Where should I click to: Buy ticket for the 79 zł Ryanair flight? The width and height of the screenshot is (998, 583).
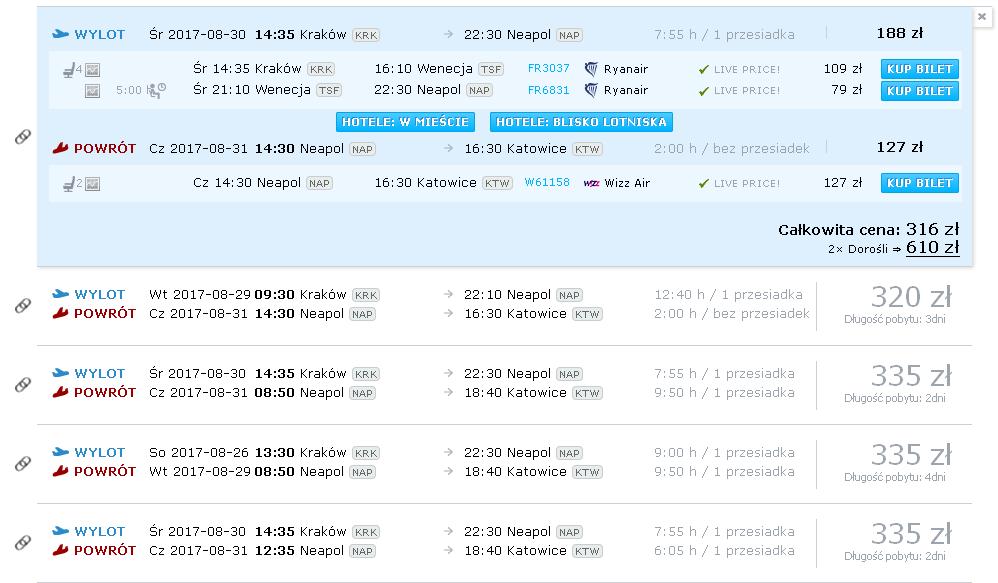(920, 90)
